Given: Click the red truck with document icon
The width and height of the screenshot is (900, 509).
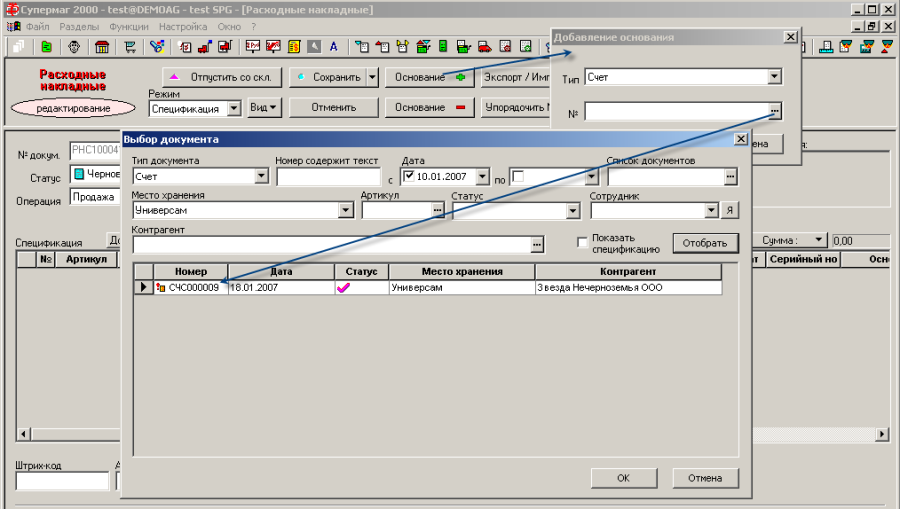Looking at the screenshot, I should pos(224,46).
